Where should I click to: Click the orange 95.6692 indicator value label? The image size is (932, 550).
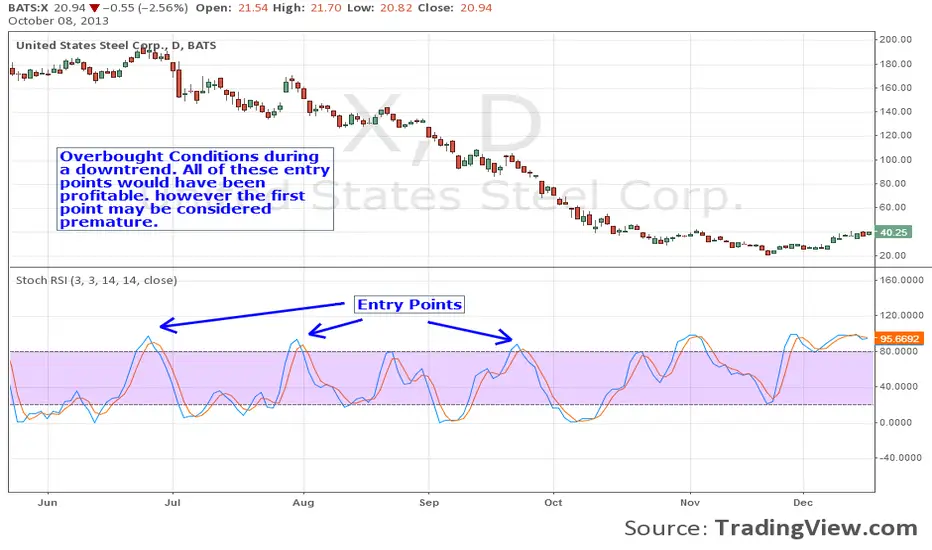[899, 338]
